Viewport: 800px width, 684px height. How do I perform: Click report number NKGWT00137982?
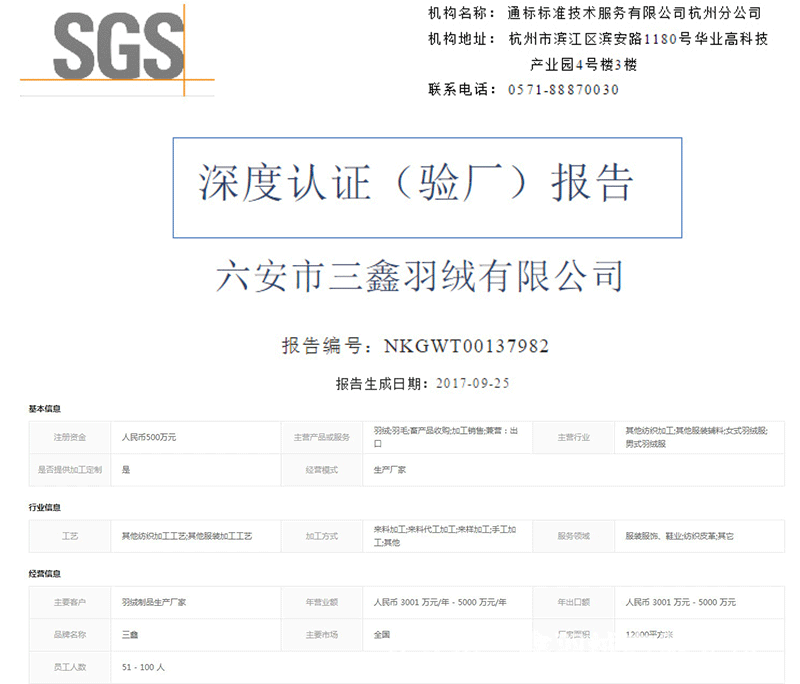(x=466, y=346)
